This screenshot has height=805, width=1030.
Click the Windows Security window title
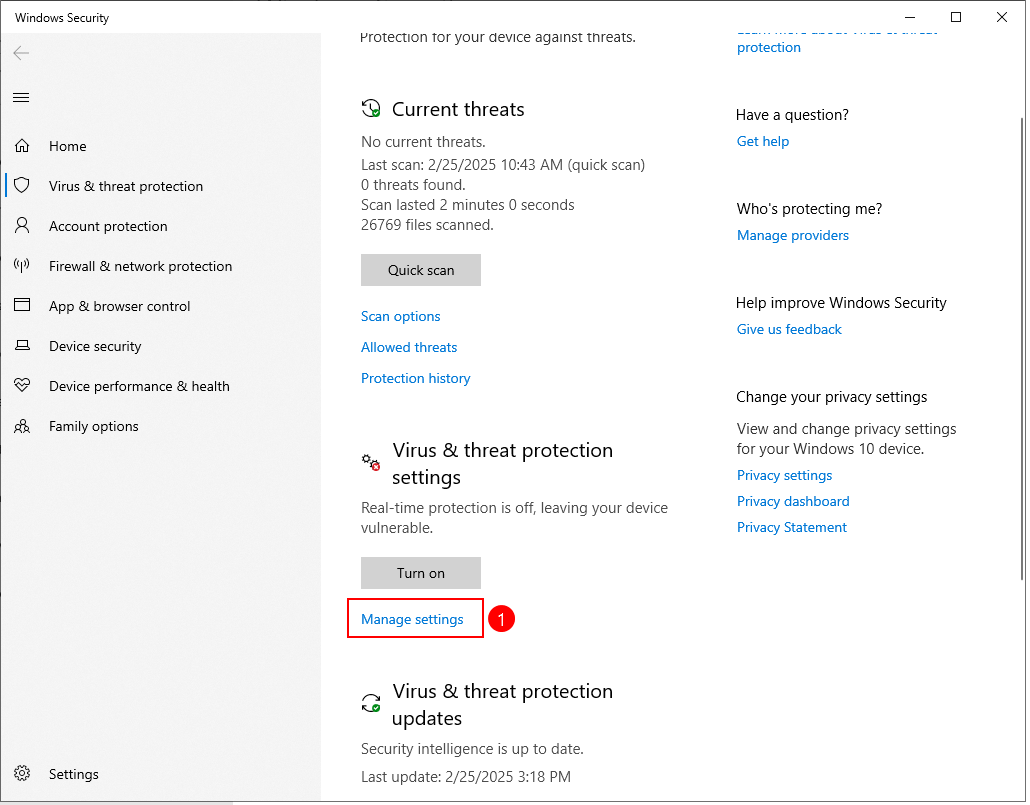click(62, 18)
